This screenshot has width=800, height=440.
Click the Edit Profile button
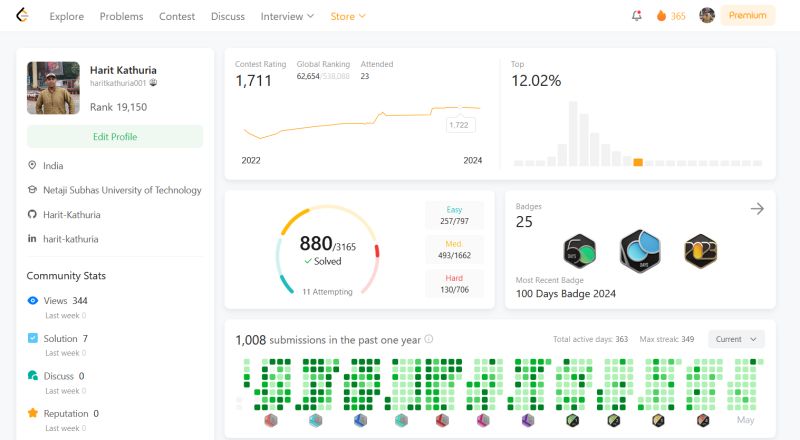(x=115, y=136)
